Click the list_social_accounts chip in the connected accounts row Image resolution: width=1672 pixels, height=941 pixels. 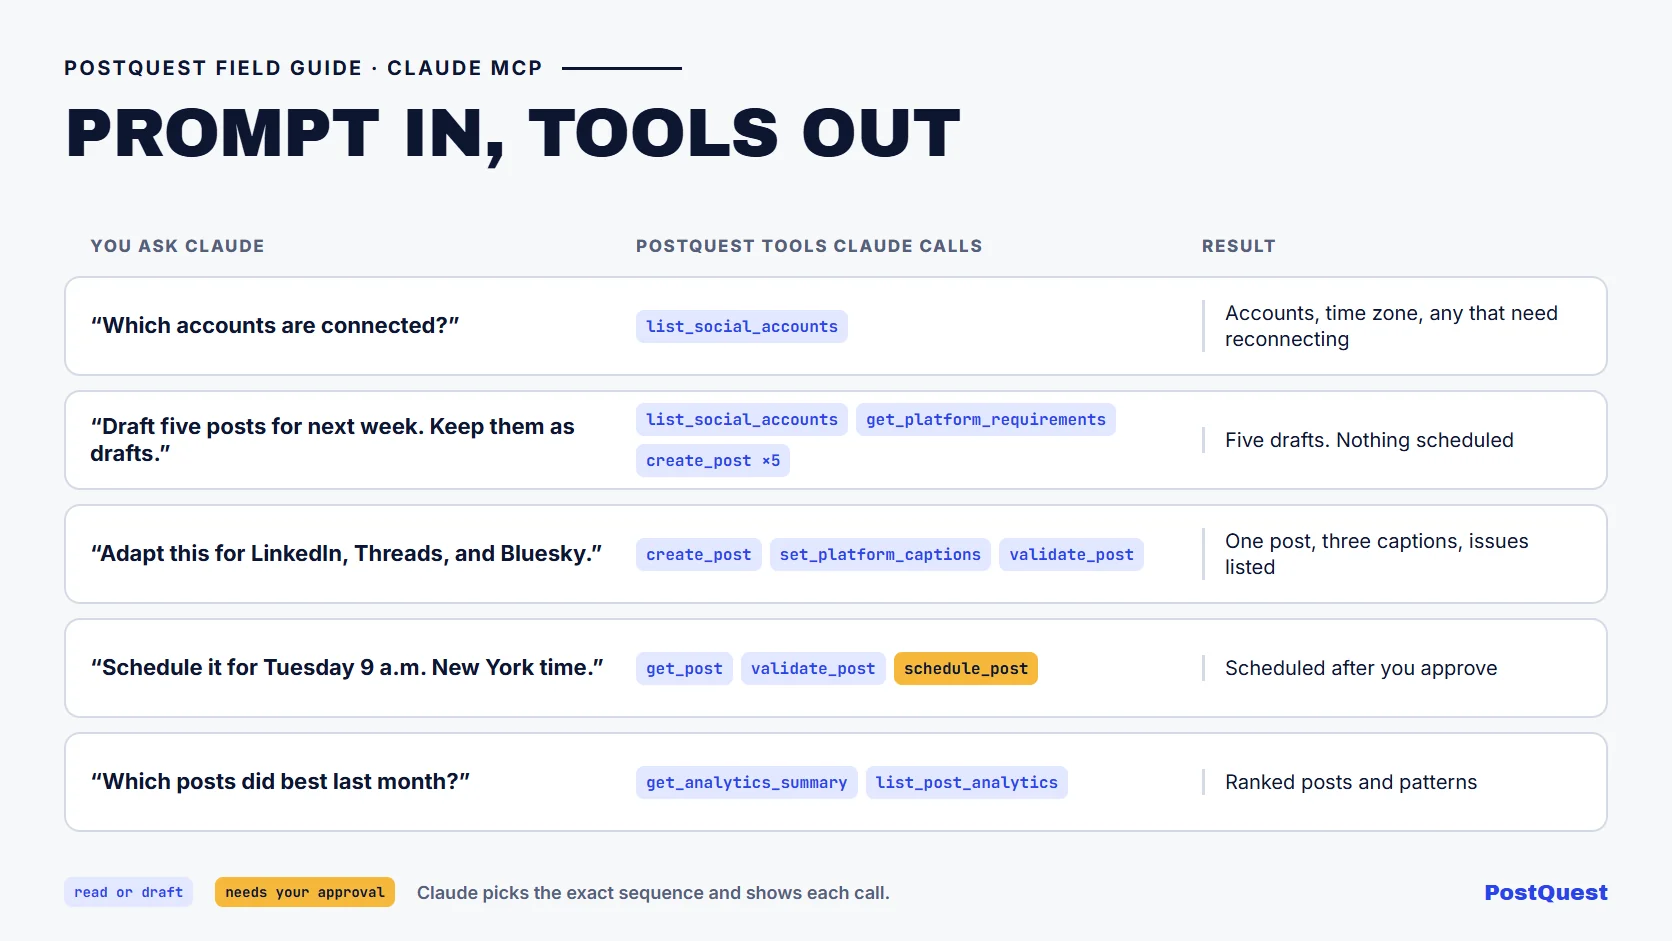(x=741, y=326)
